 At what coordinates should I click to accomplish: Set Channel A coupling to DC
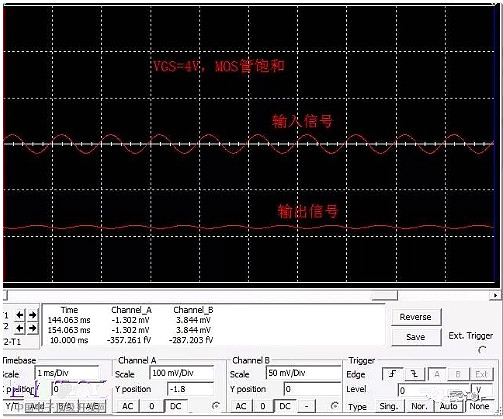176,406
